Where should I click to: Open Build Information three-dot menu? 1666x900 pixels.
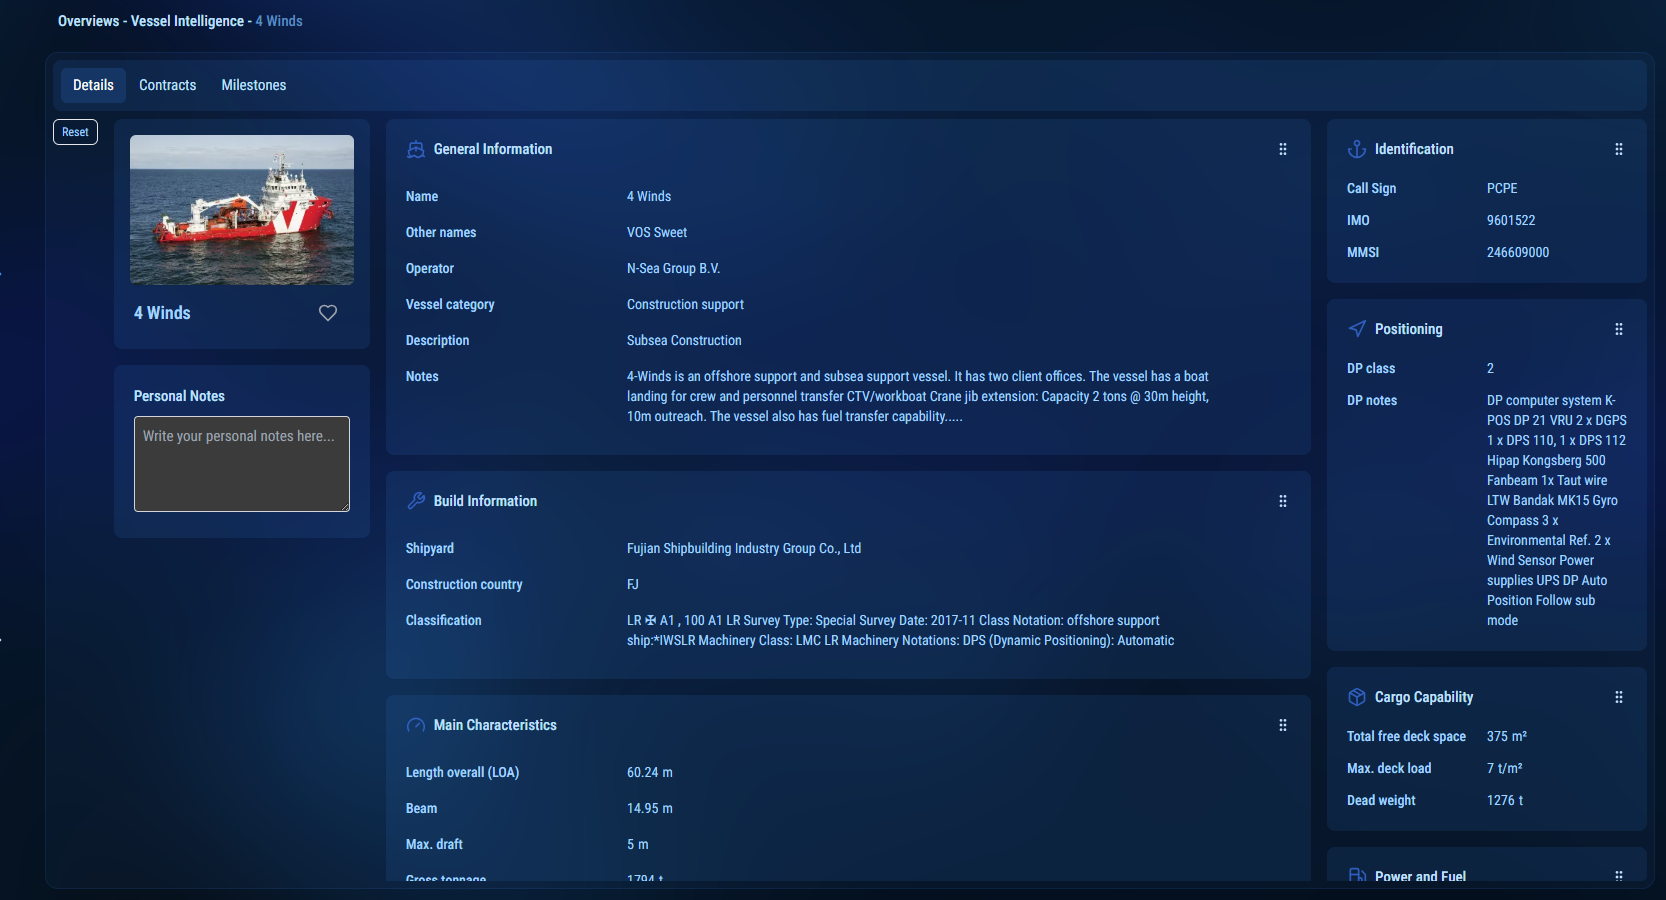tap(1283, 501)
